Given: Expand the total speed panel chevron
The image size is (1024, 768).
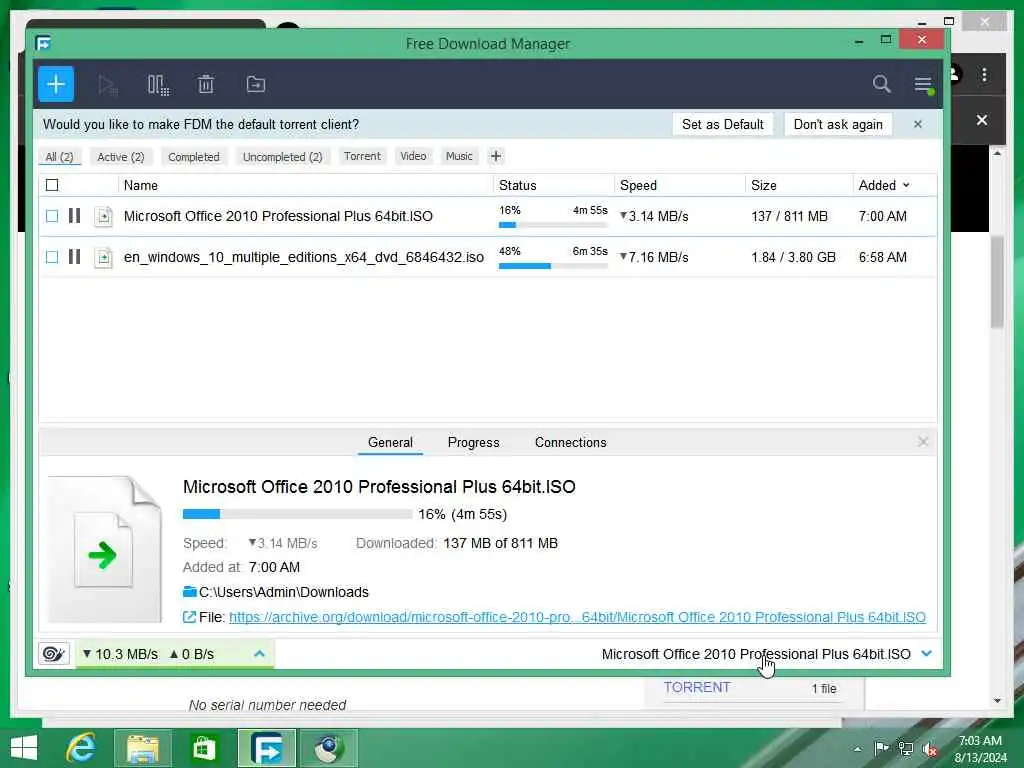Looking at the screenshot, I should (259, 654).
